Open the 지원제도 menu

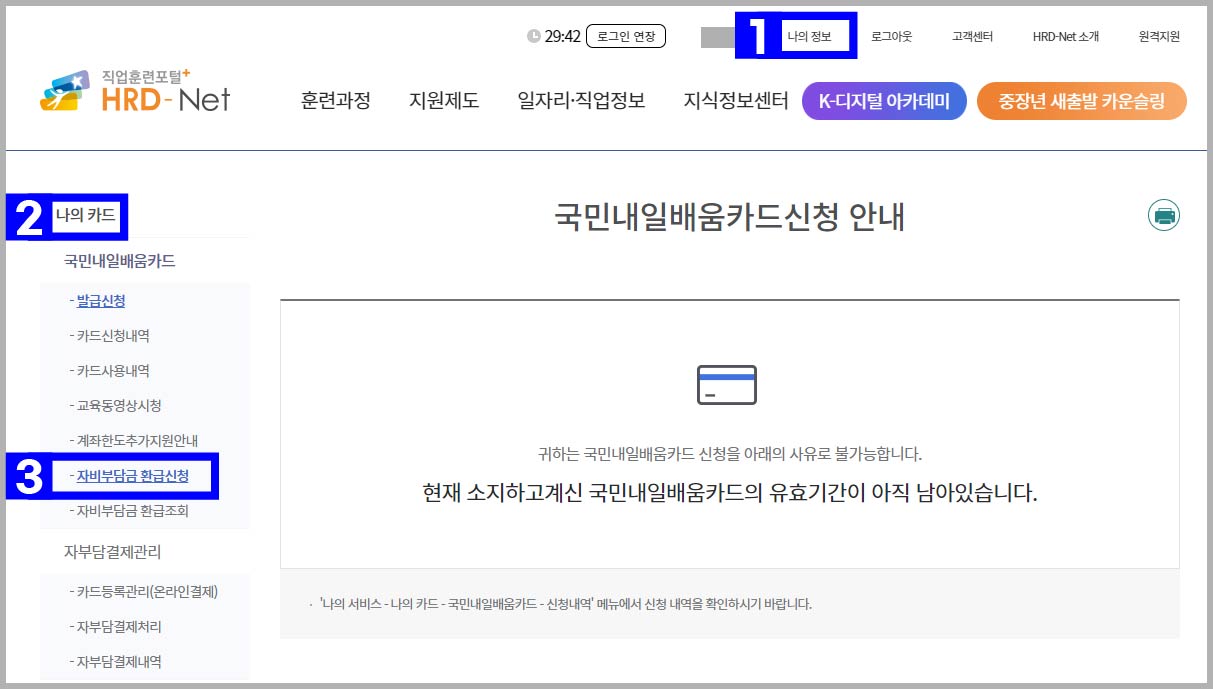[x=444, y=100]
